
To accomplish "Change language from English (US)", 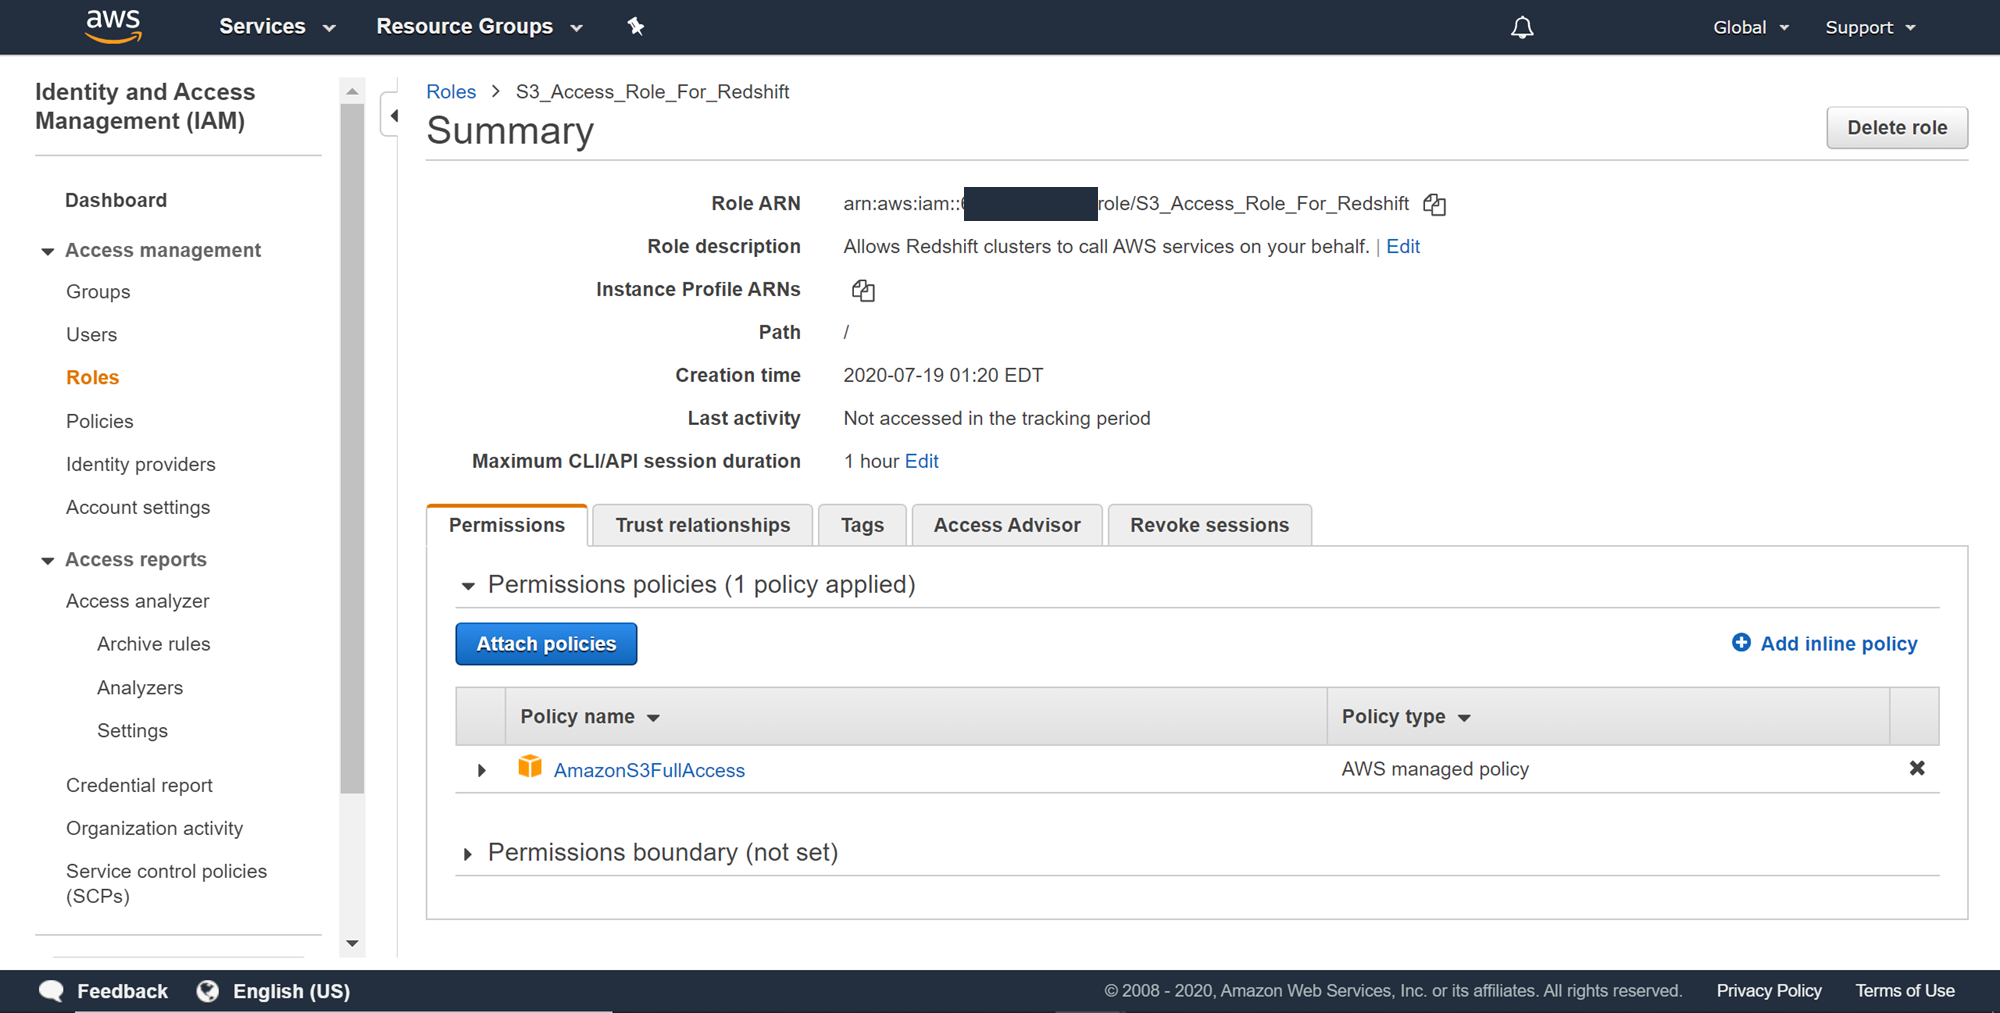I will pos(291,991).
